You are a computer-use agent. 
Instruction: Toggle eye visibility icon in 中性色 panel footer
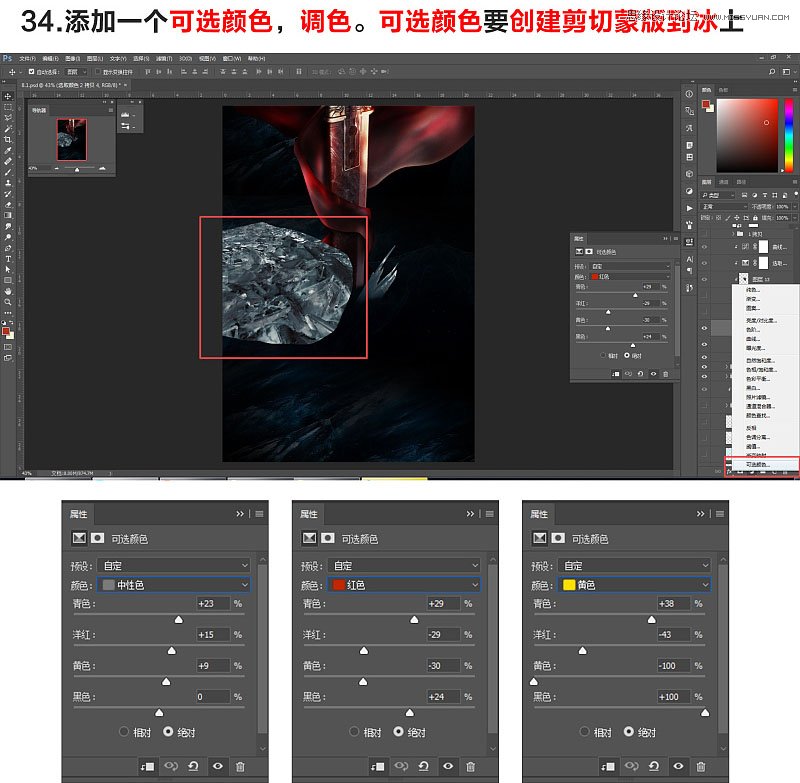(217, 766)
